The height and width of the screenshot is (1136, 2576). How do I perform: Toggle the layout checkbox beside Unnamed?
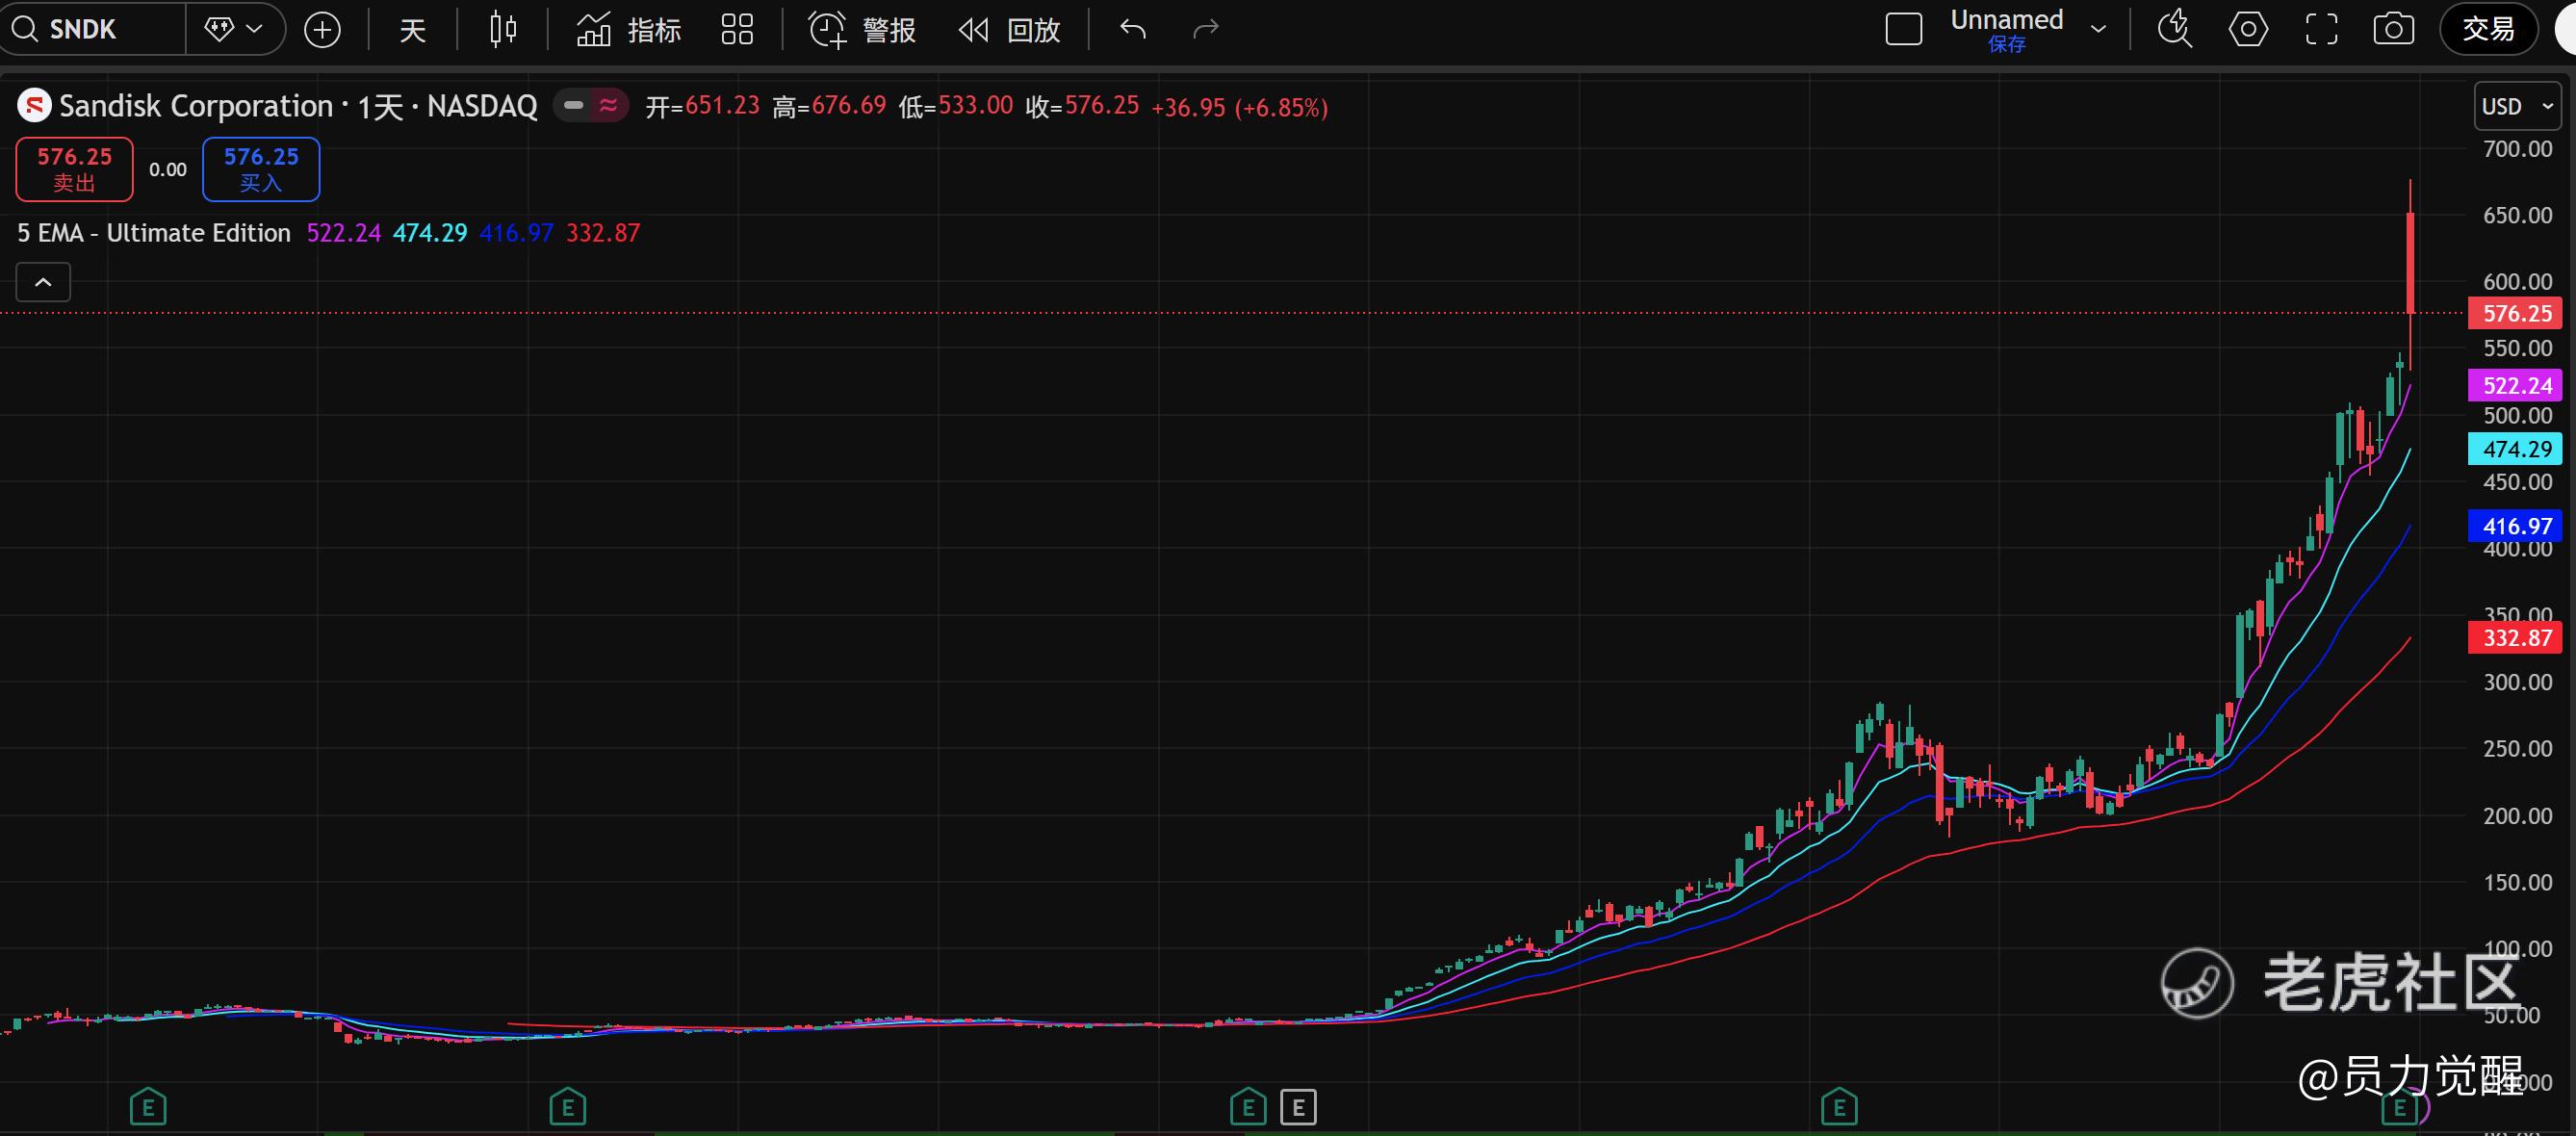[1903, 29]
